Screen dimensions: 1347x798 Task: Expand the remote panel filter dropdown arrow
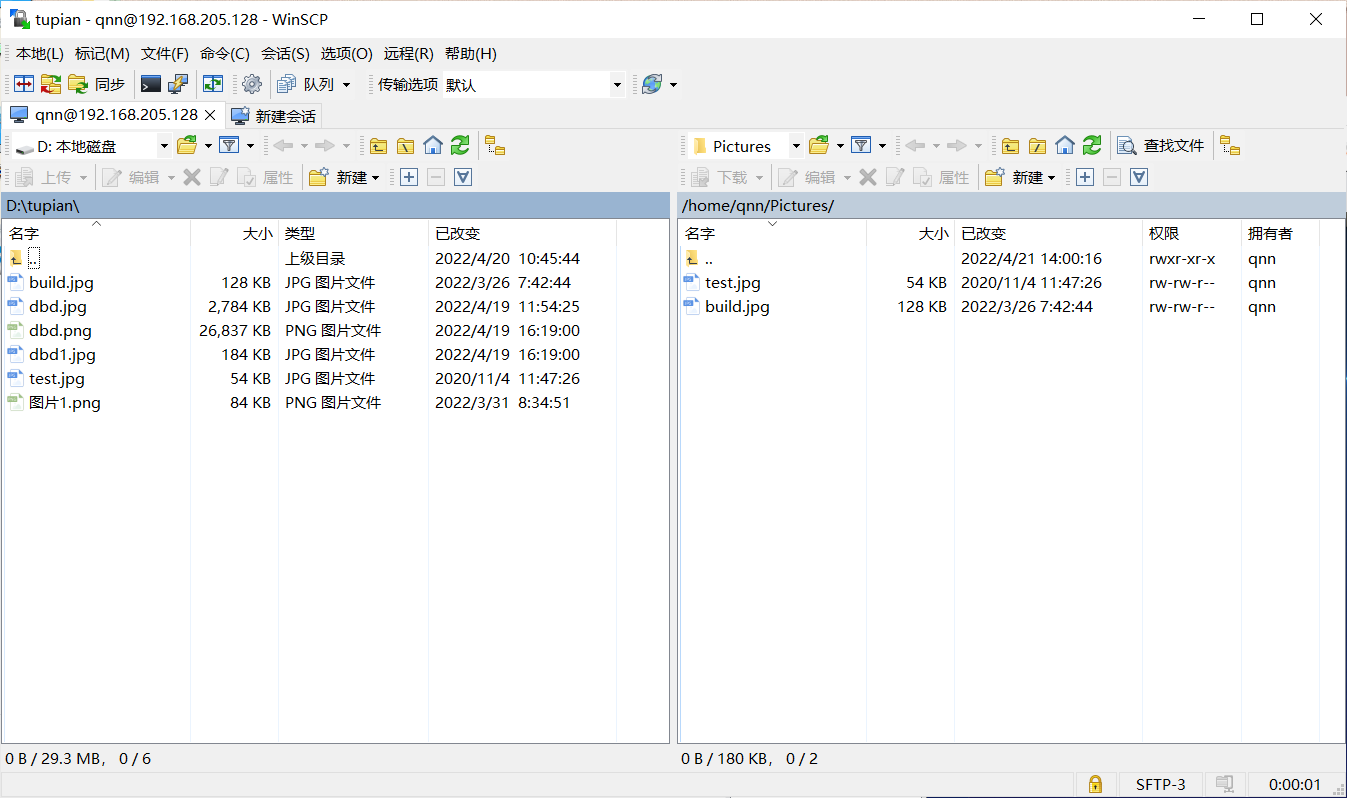coord(882,146)
